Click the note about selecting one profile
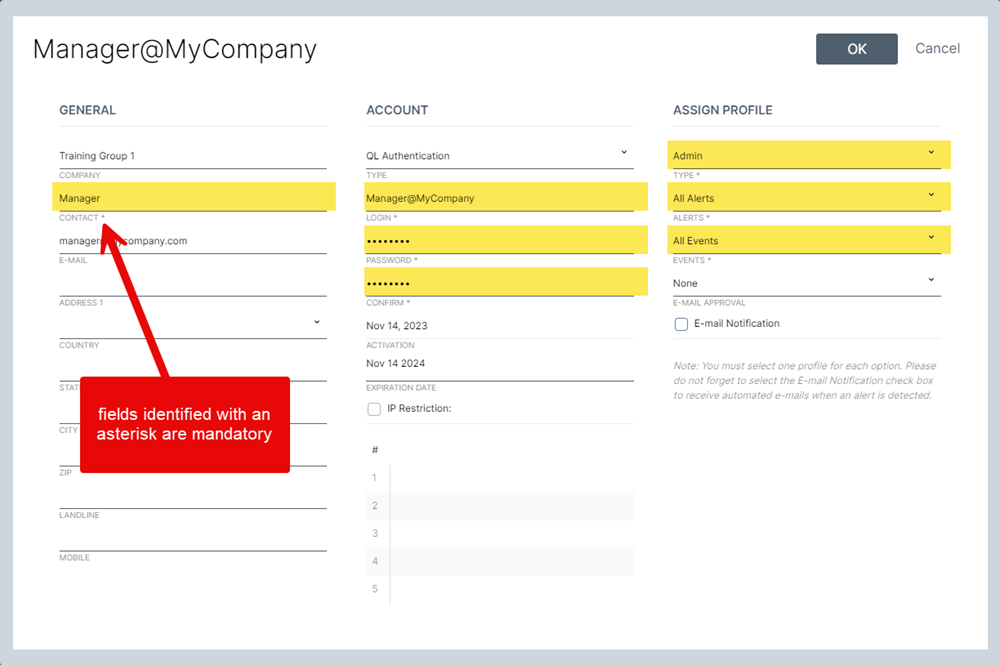 [x=805, y=381]
